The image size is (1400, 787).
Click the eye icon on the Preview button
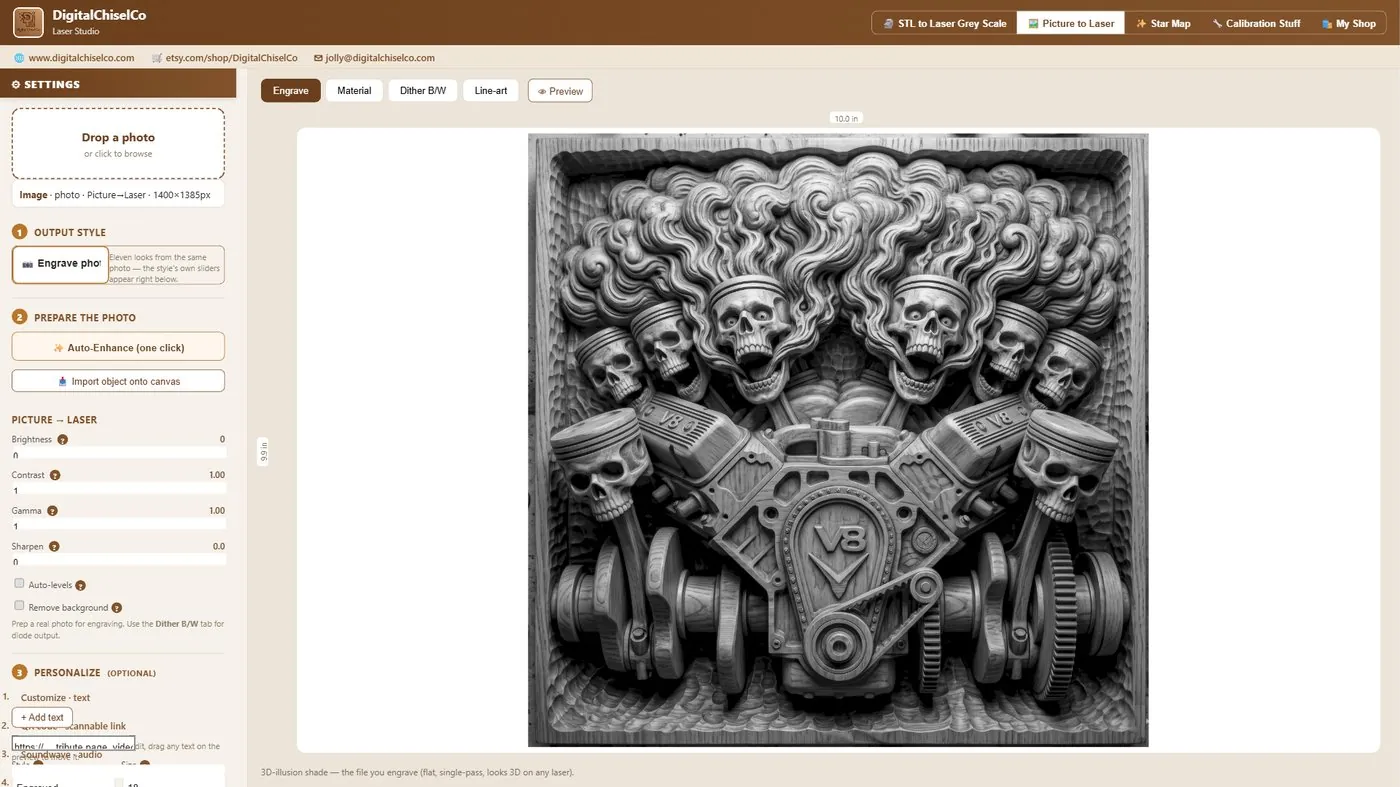[542, 91]
